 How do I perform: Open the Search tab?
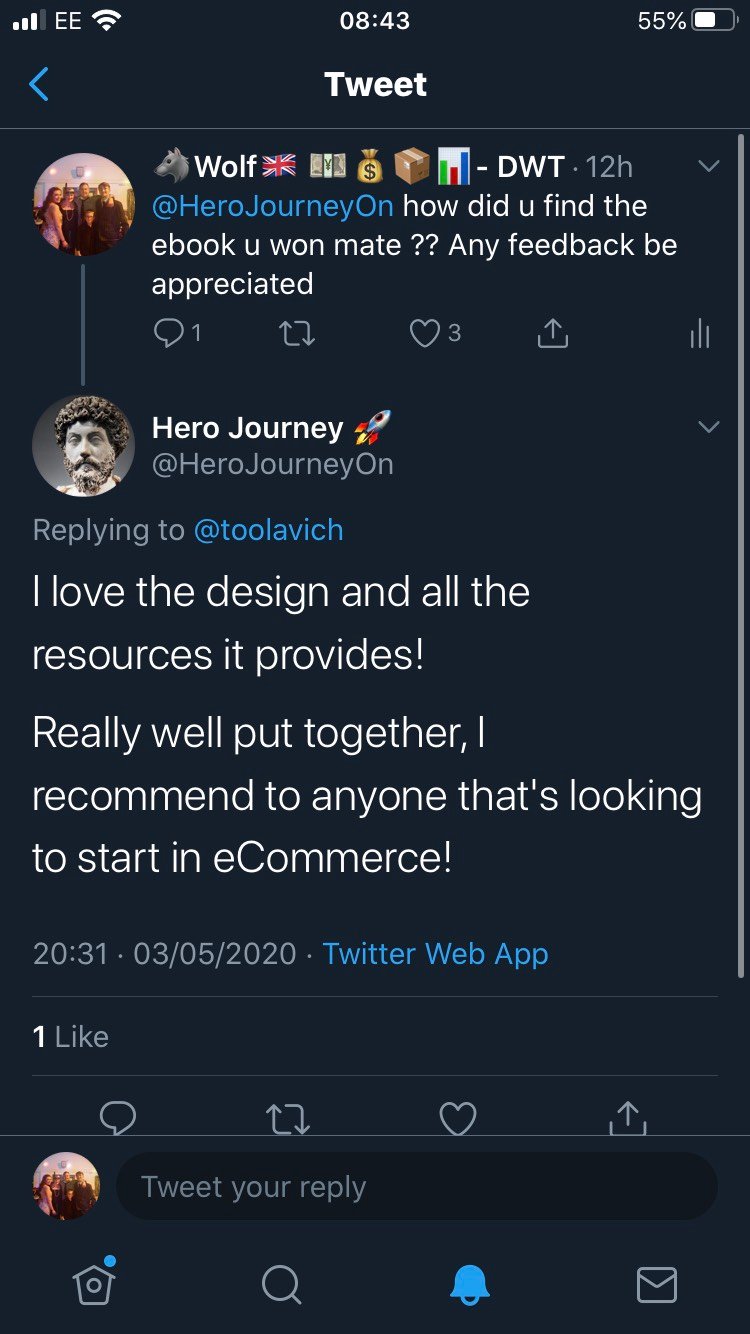[x=281, y=1285]
